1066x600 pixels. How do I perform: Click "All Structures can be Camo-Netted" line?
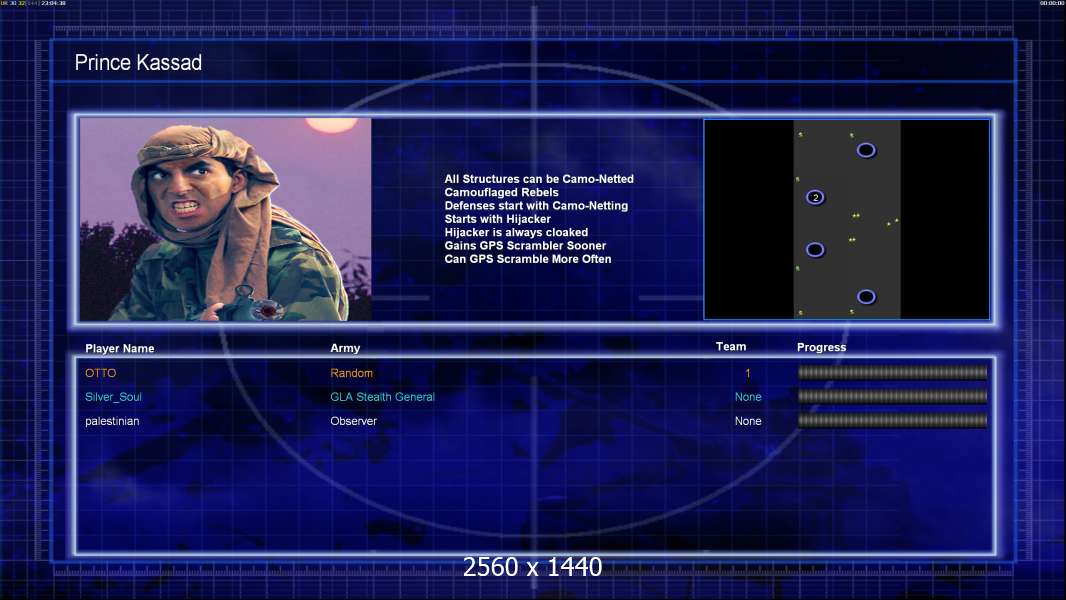pos(539,179)
